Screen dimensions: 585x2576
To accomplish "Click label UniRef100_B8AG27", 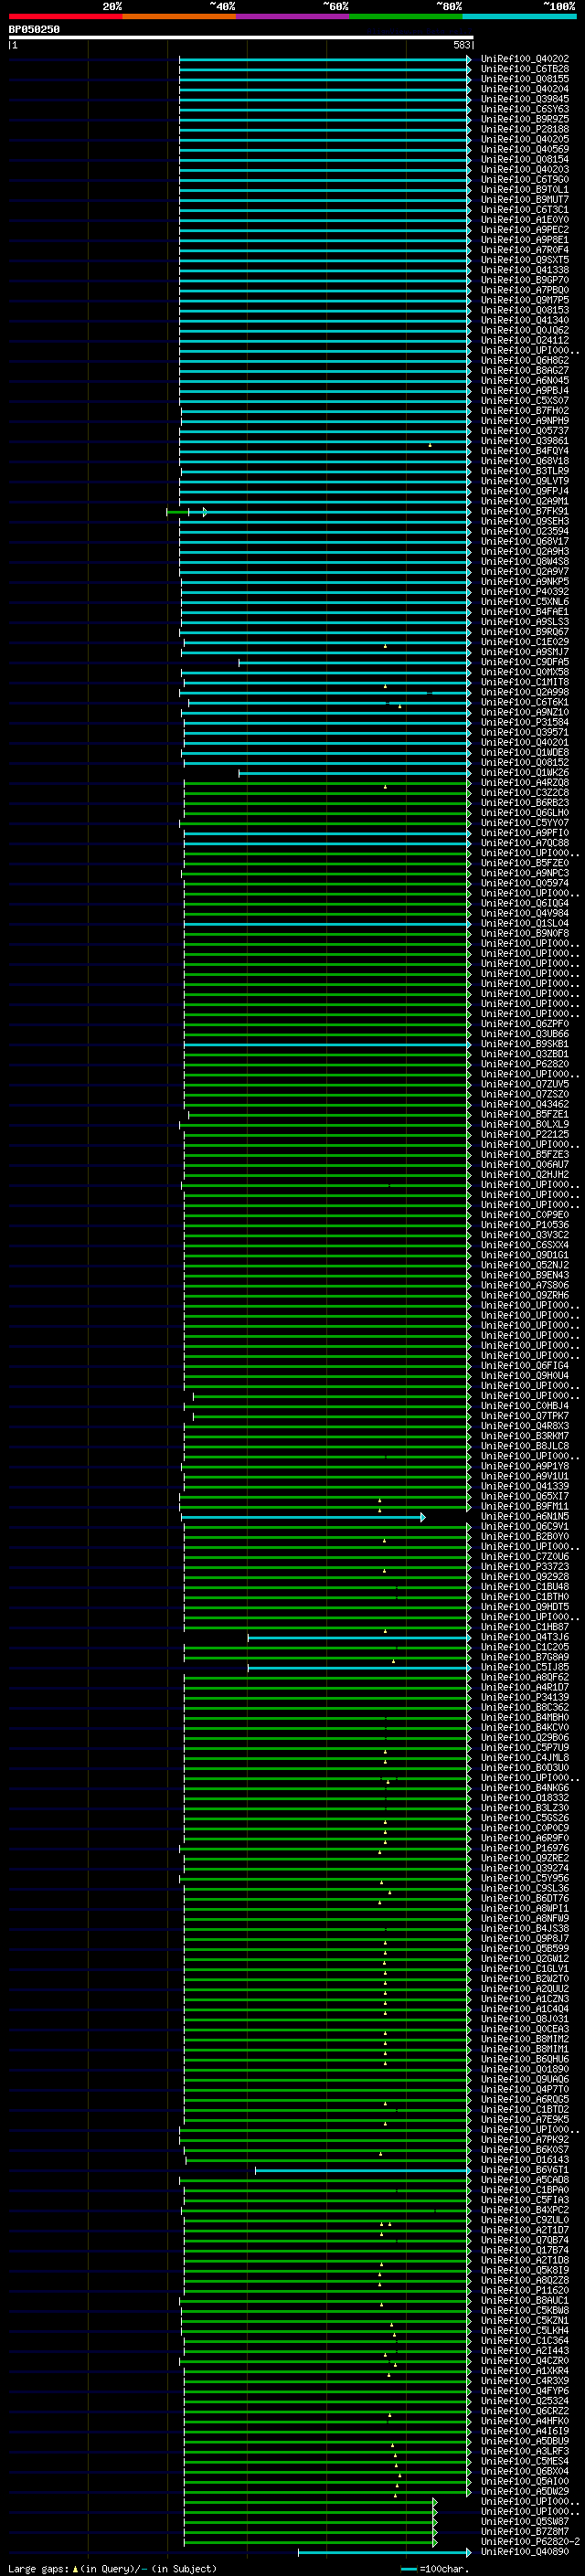I will pos(524,370).
